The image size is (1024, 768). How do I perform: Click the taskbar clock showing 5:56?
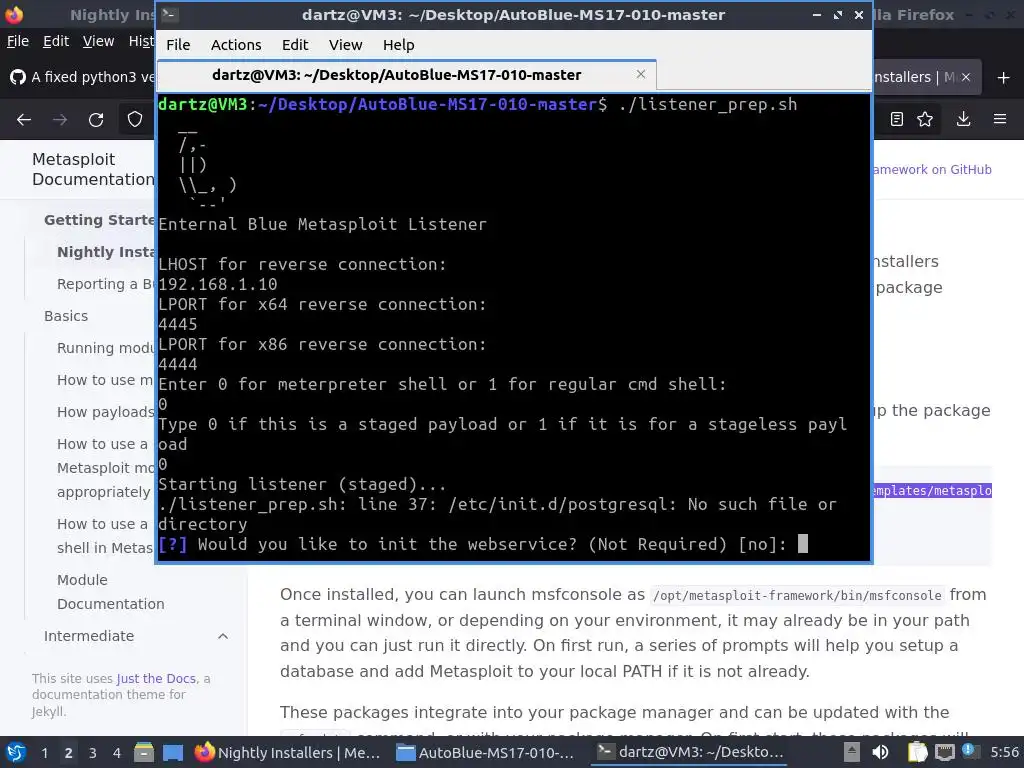click(1004, 752)
